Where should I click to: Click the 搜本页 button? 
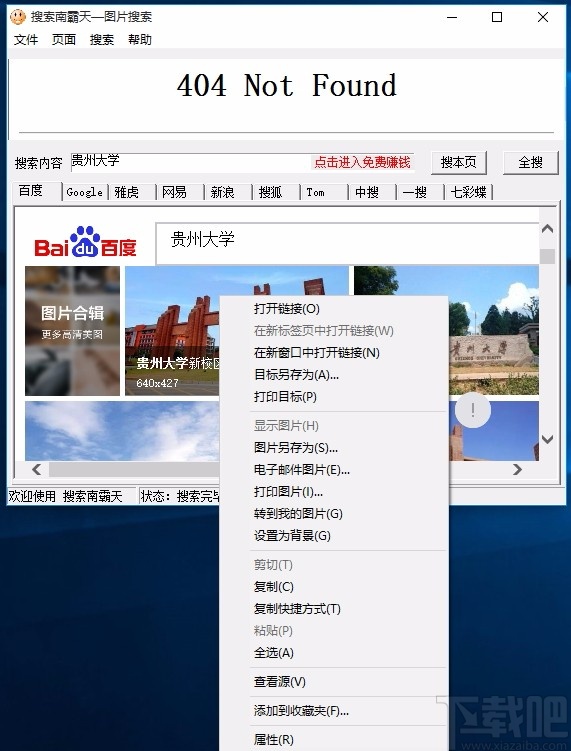[458, 163]
